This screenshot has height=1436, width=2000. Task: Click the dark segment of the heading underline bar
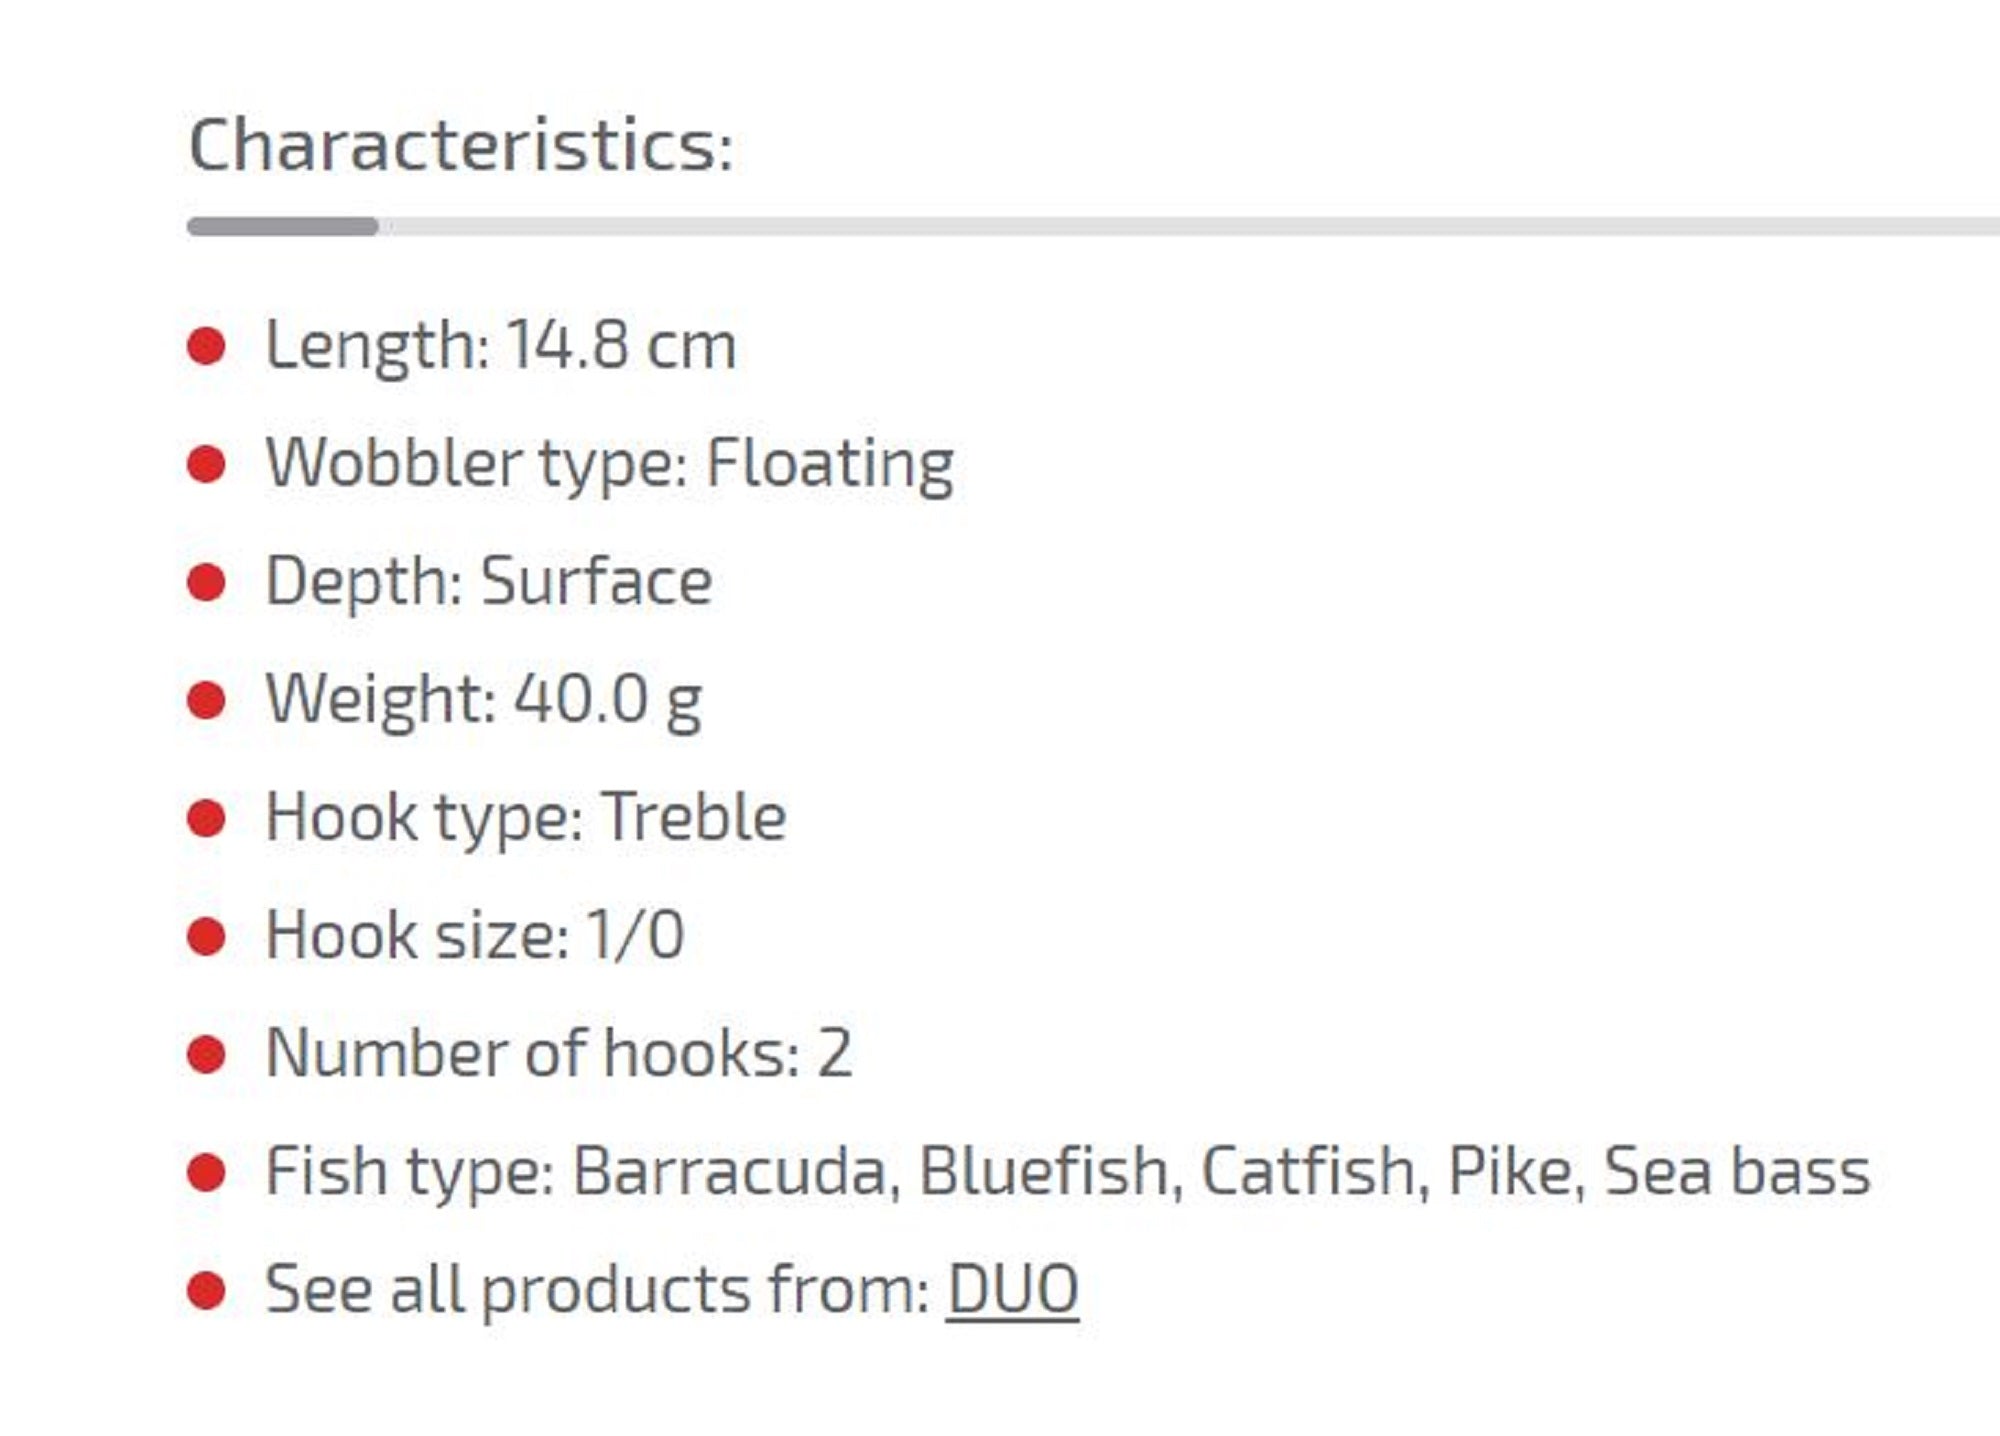[x=283, y=227]
